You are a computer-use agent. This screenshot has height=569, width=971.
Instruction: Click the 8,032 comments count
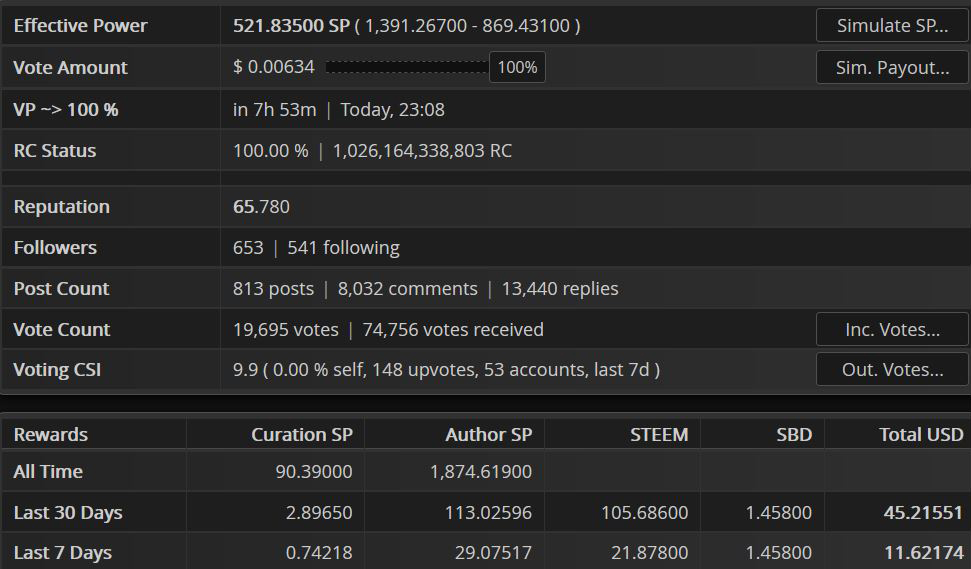(x=407, y=289)
